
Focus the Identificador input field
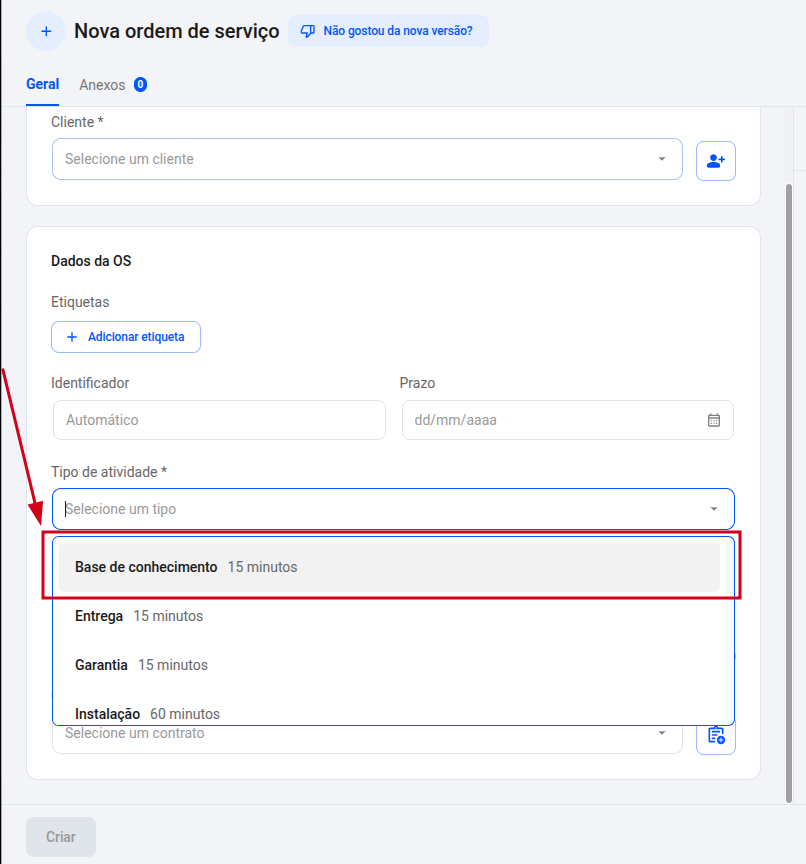[218, 420]
